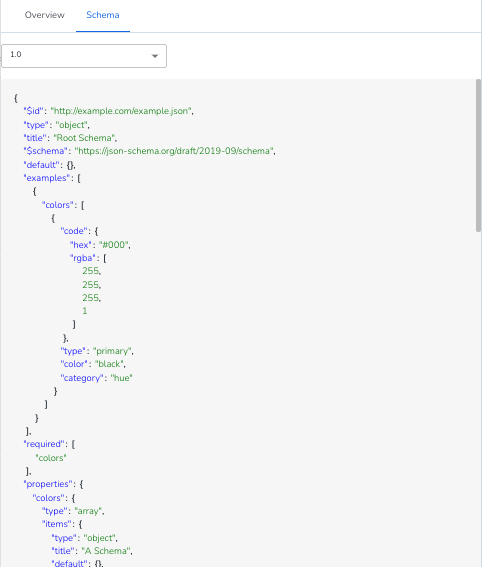Click the "primary" type value
Image resolution: width=482 pixels, height=567 pixels.
click(112, 351)
